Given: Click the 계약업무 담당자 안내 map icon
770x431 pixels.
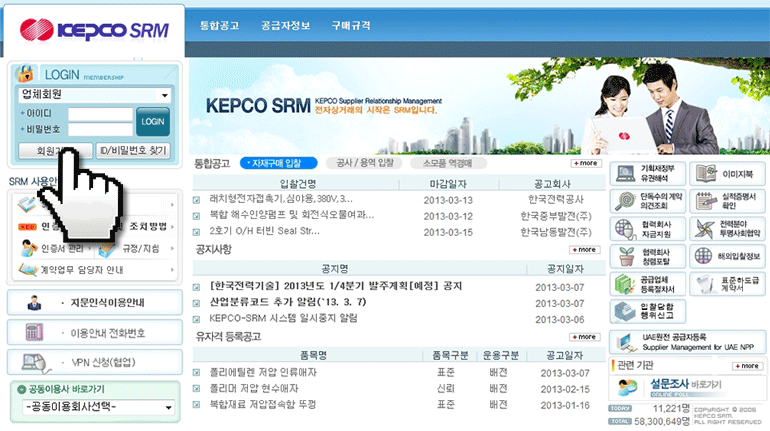Looking at the screenshot, I should pos(28,269).
